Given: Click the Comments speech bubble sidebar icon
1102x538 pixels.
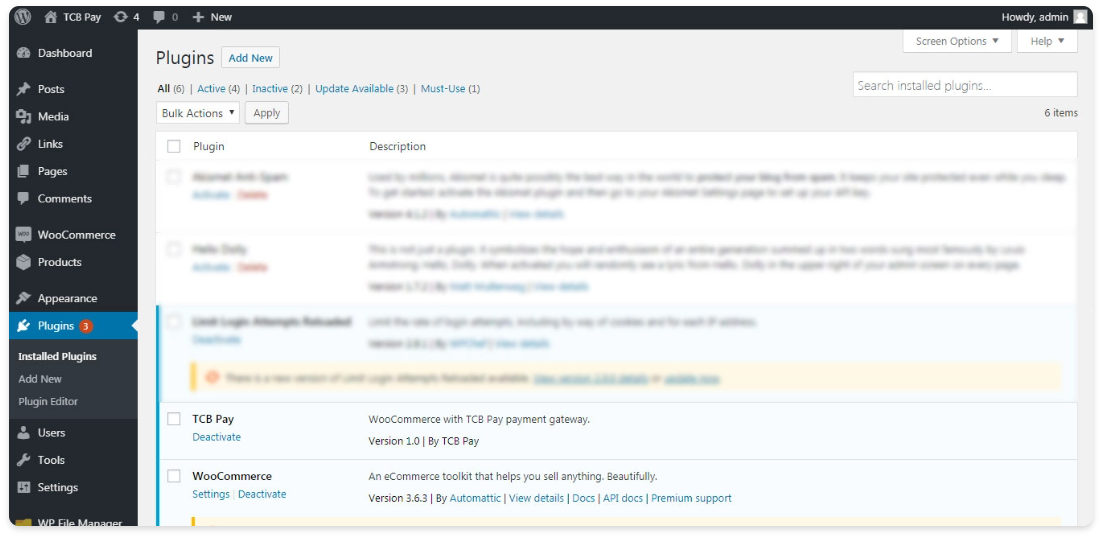Looking at the screenshot, I should pyautogui.click(x=24, y=199).
